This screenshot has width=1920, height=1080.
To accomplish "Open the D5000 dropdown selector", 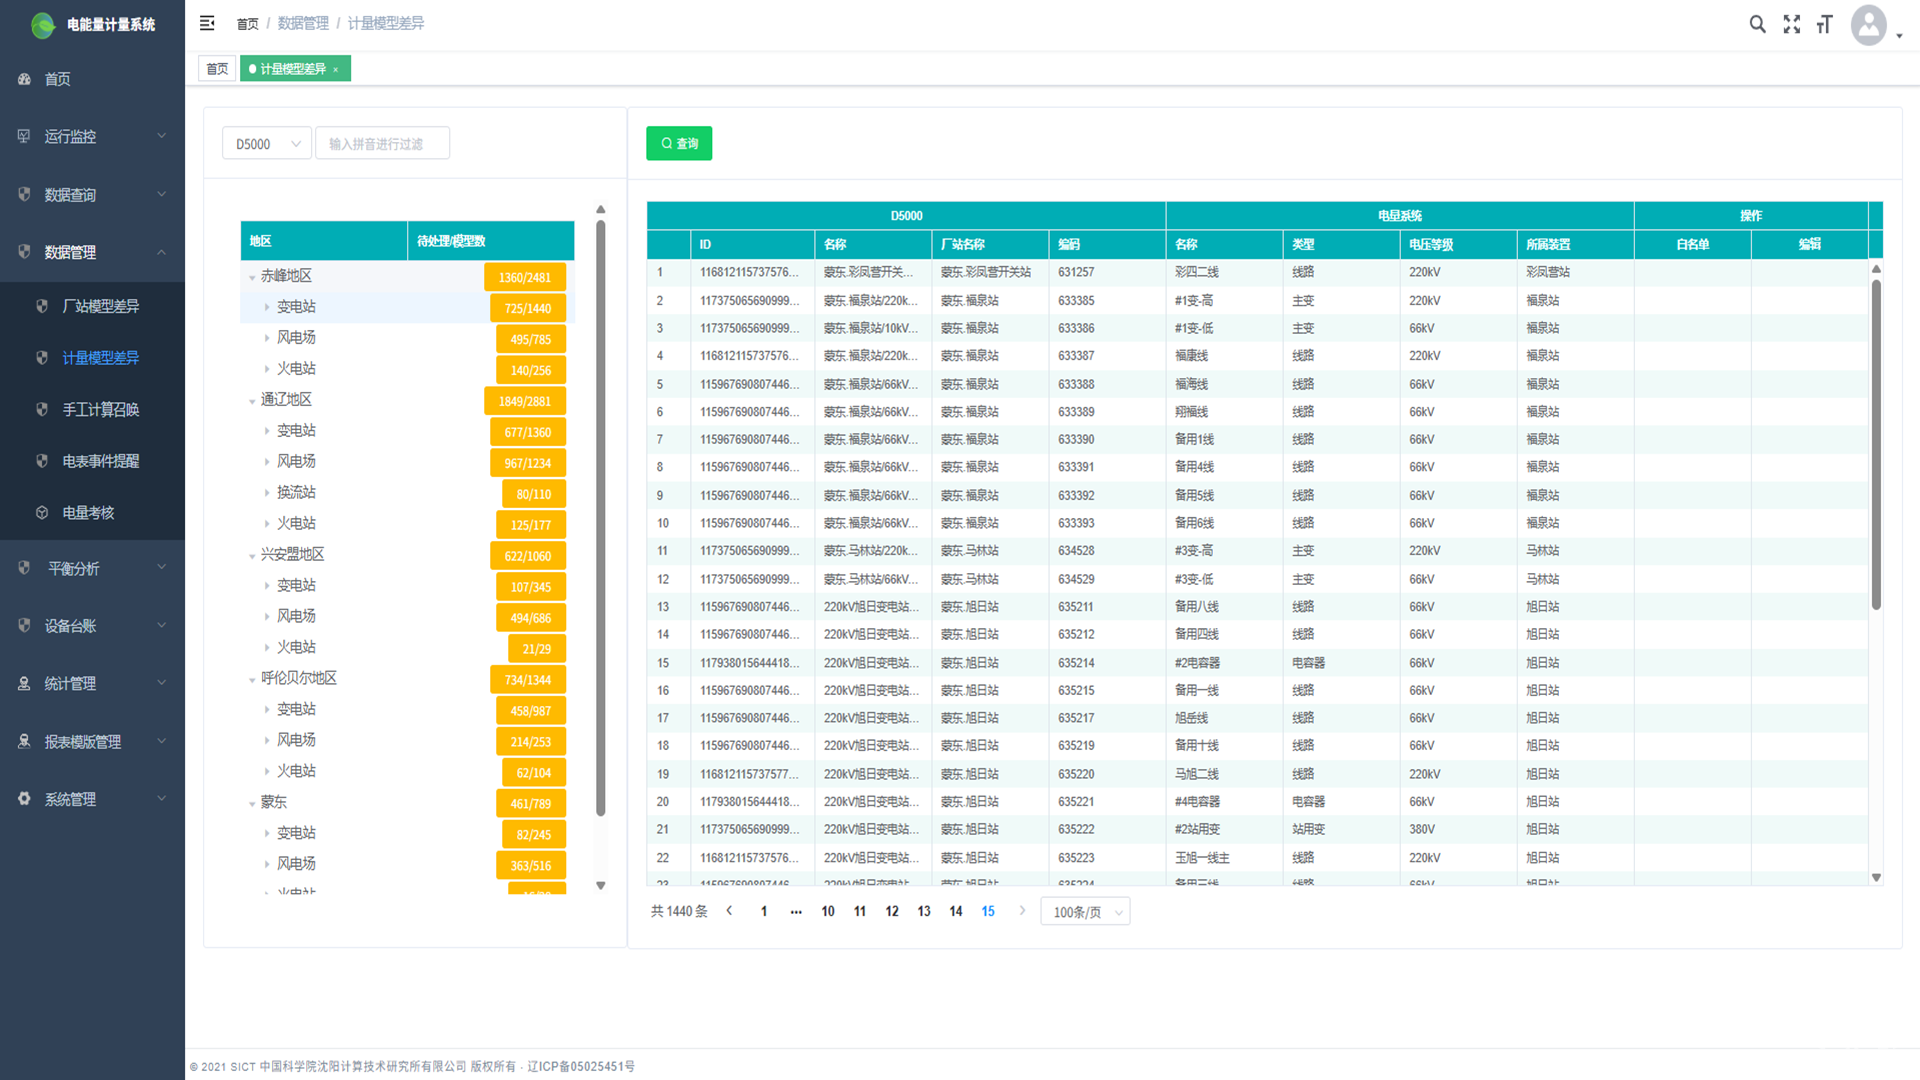I will tap(267, 144).
